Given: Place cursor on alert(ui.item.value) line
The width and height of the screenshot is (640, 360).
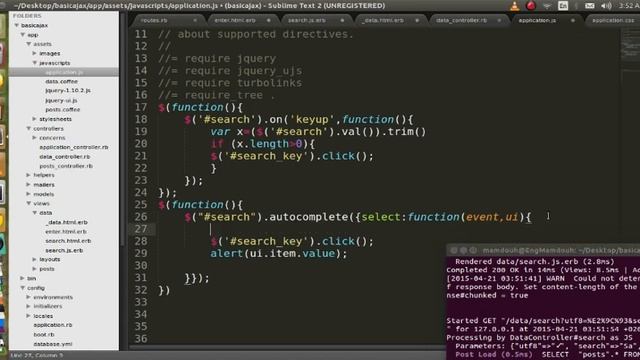Looking at the screenshot, I should [x=278, y=253].
